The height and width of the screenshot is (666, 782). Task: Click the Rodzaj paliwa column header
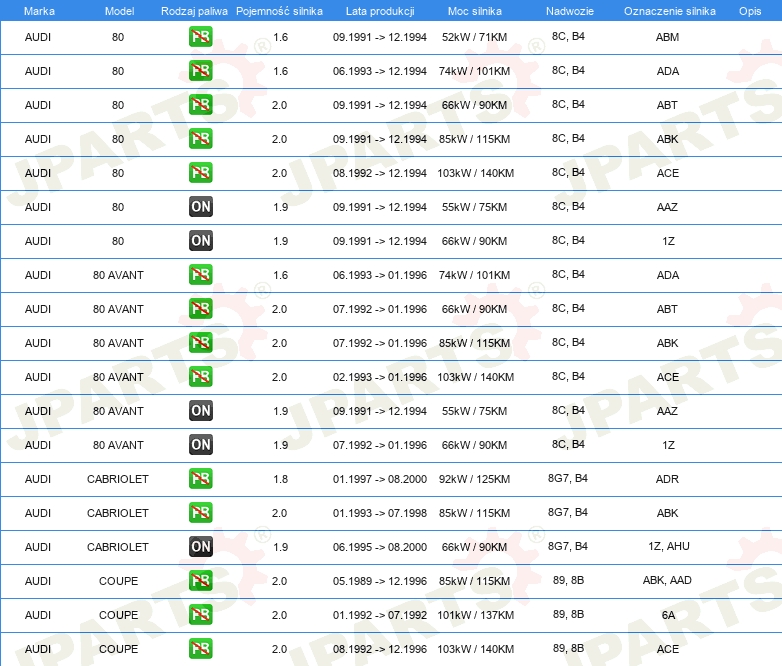(194, 11)
